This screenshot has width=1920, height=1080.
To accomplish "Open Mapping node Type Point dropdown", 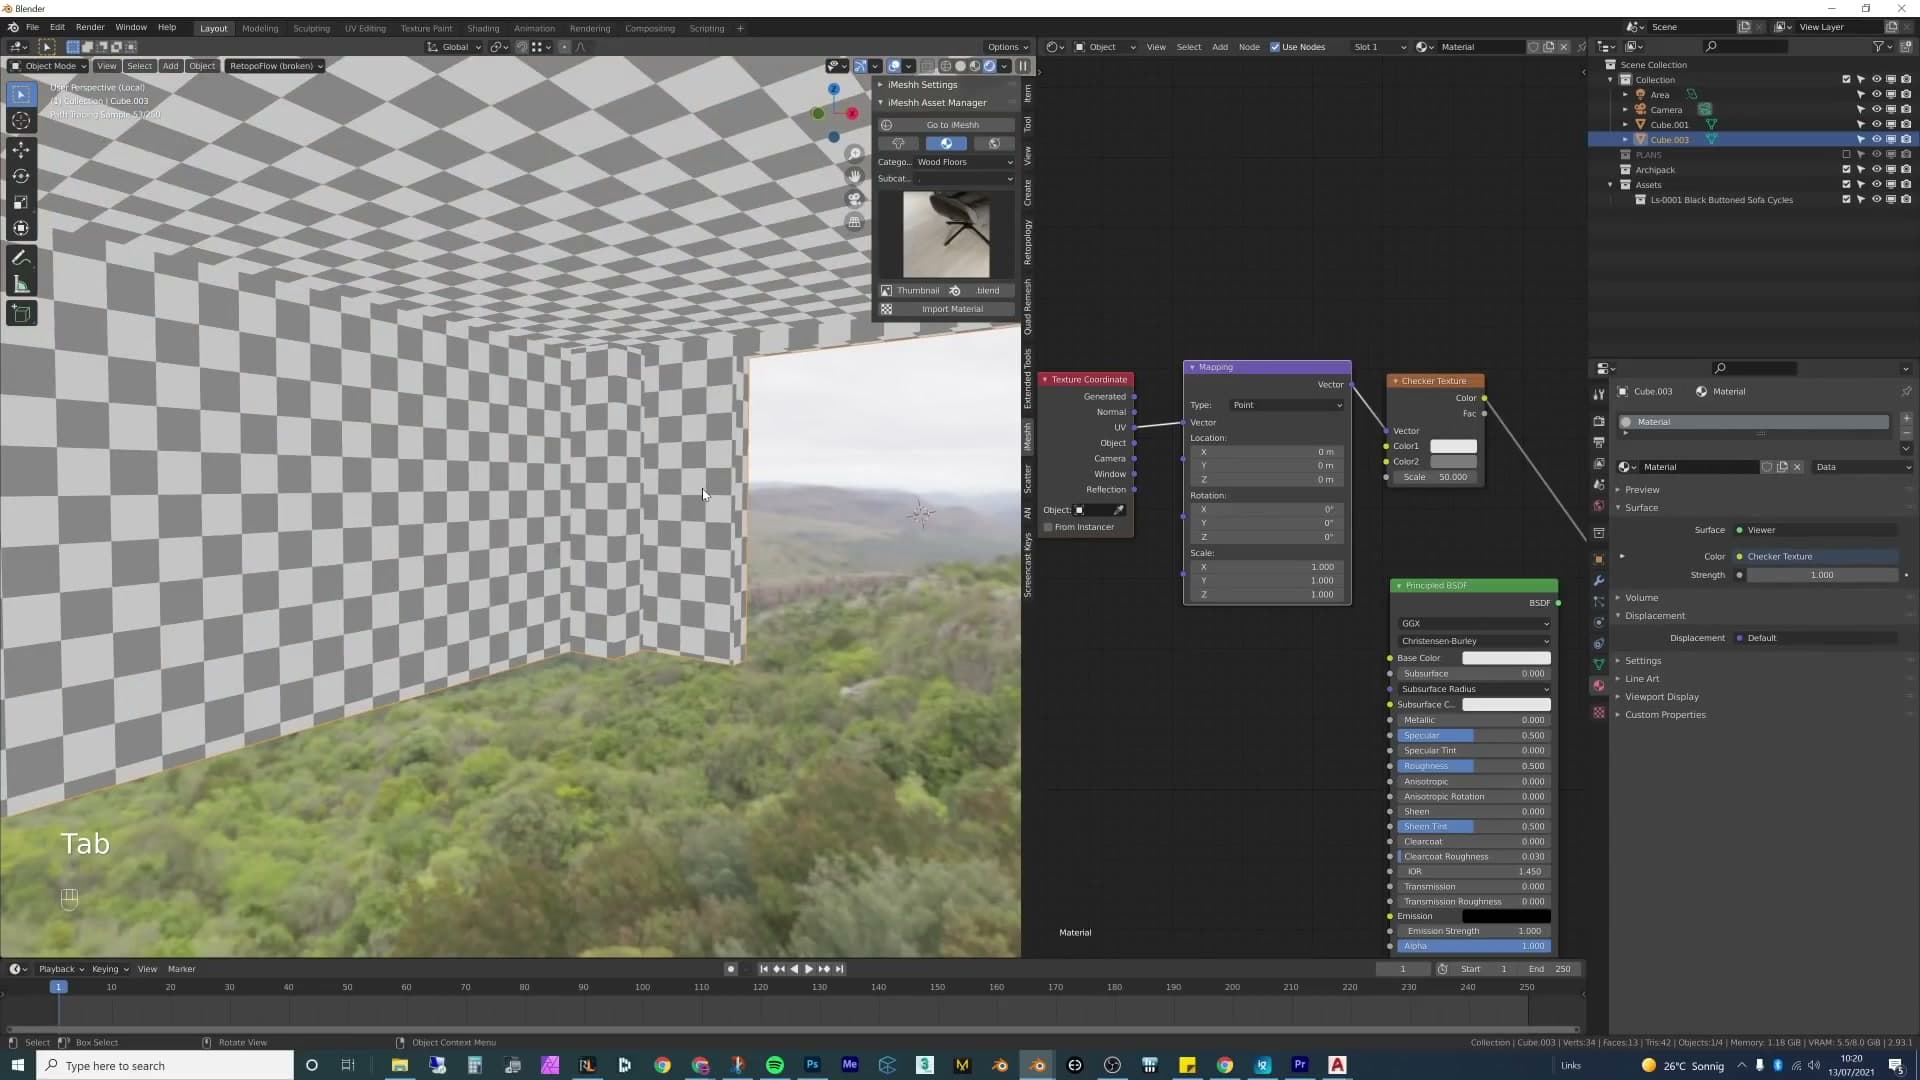I will tap(1287, 405).
